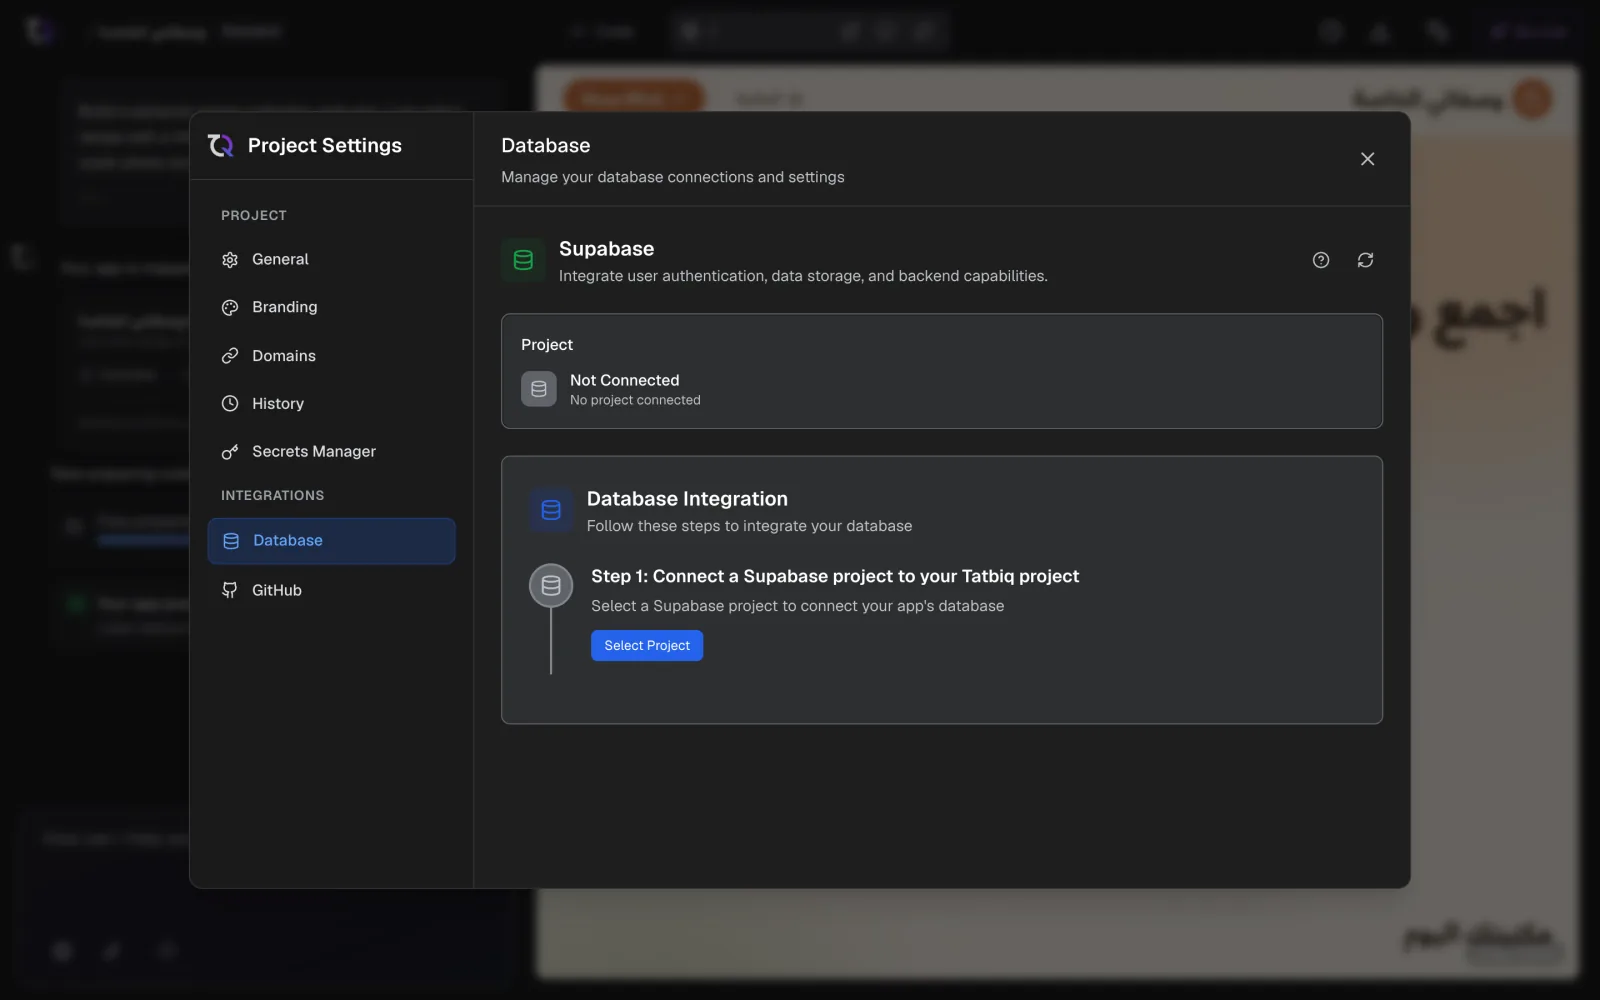Image resolution: width=1600 pixels, height=1000 pixels.
Task: Close the Project Settings dialog
Action: coord(1367,159)
